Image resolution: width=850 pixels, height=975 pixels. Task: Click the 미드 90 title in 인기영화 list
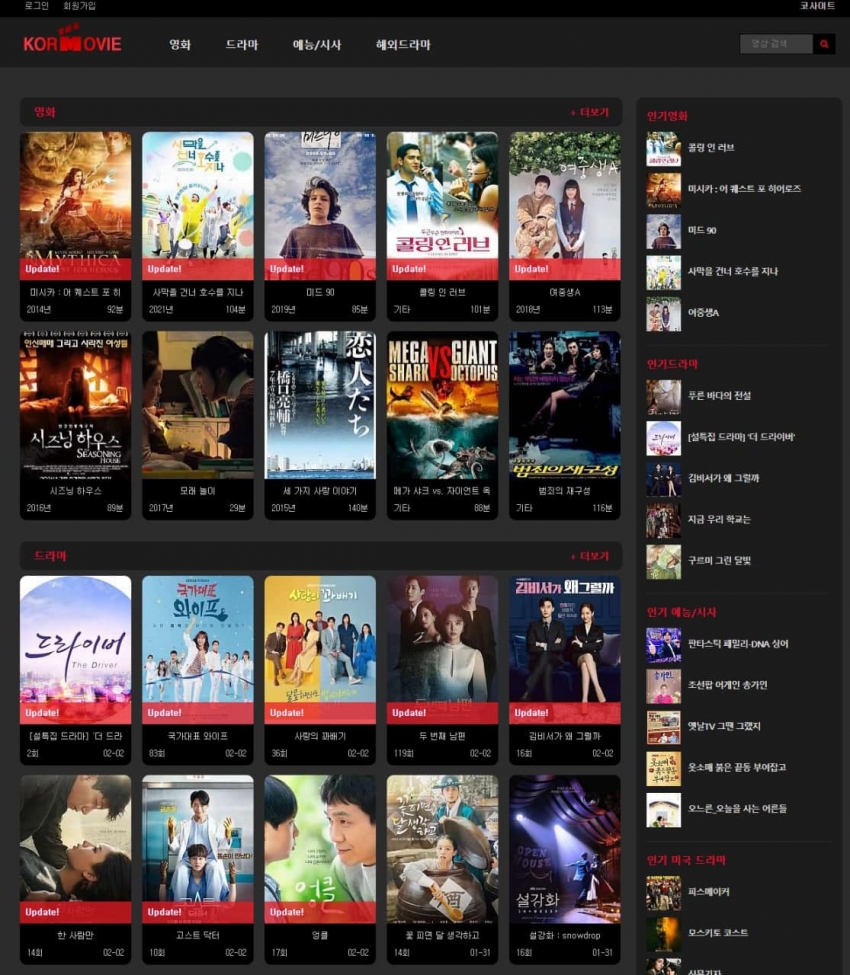[702, 231]
